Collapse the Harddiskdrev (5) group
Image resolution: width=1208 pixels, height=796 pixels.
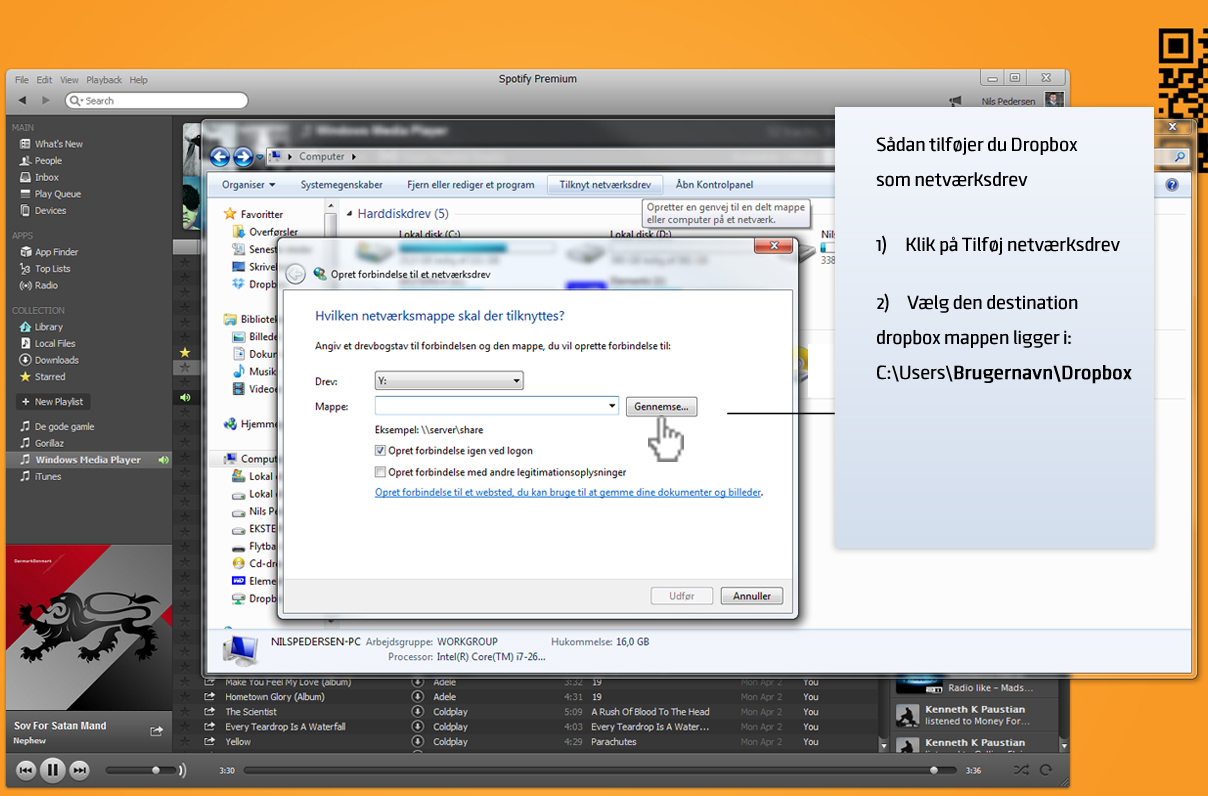[349, 214]
